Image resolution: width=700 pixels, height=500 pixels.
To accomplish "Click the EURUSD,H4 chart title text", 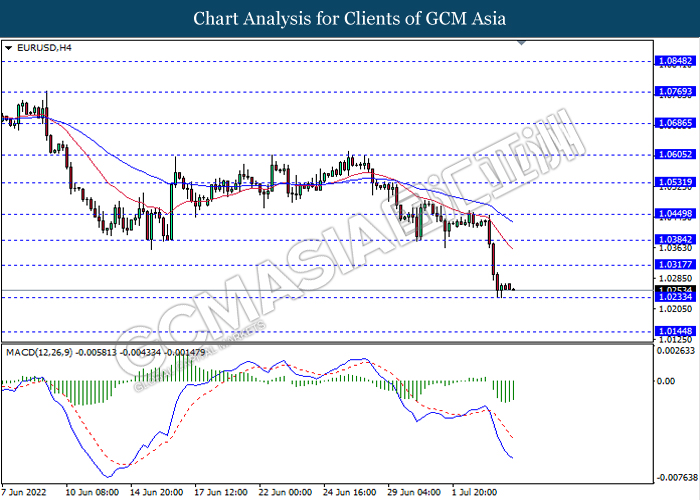I will 44,48.
